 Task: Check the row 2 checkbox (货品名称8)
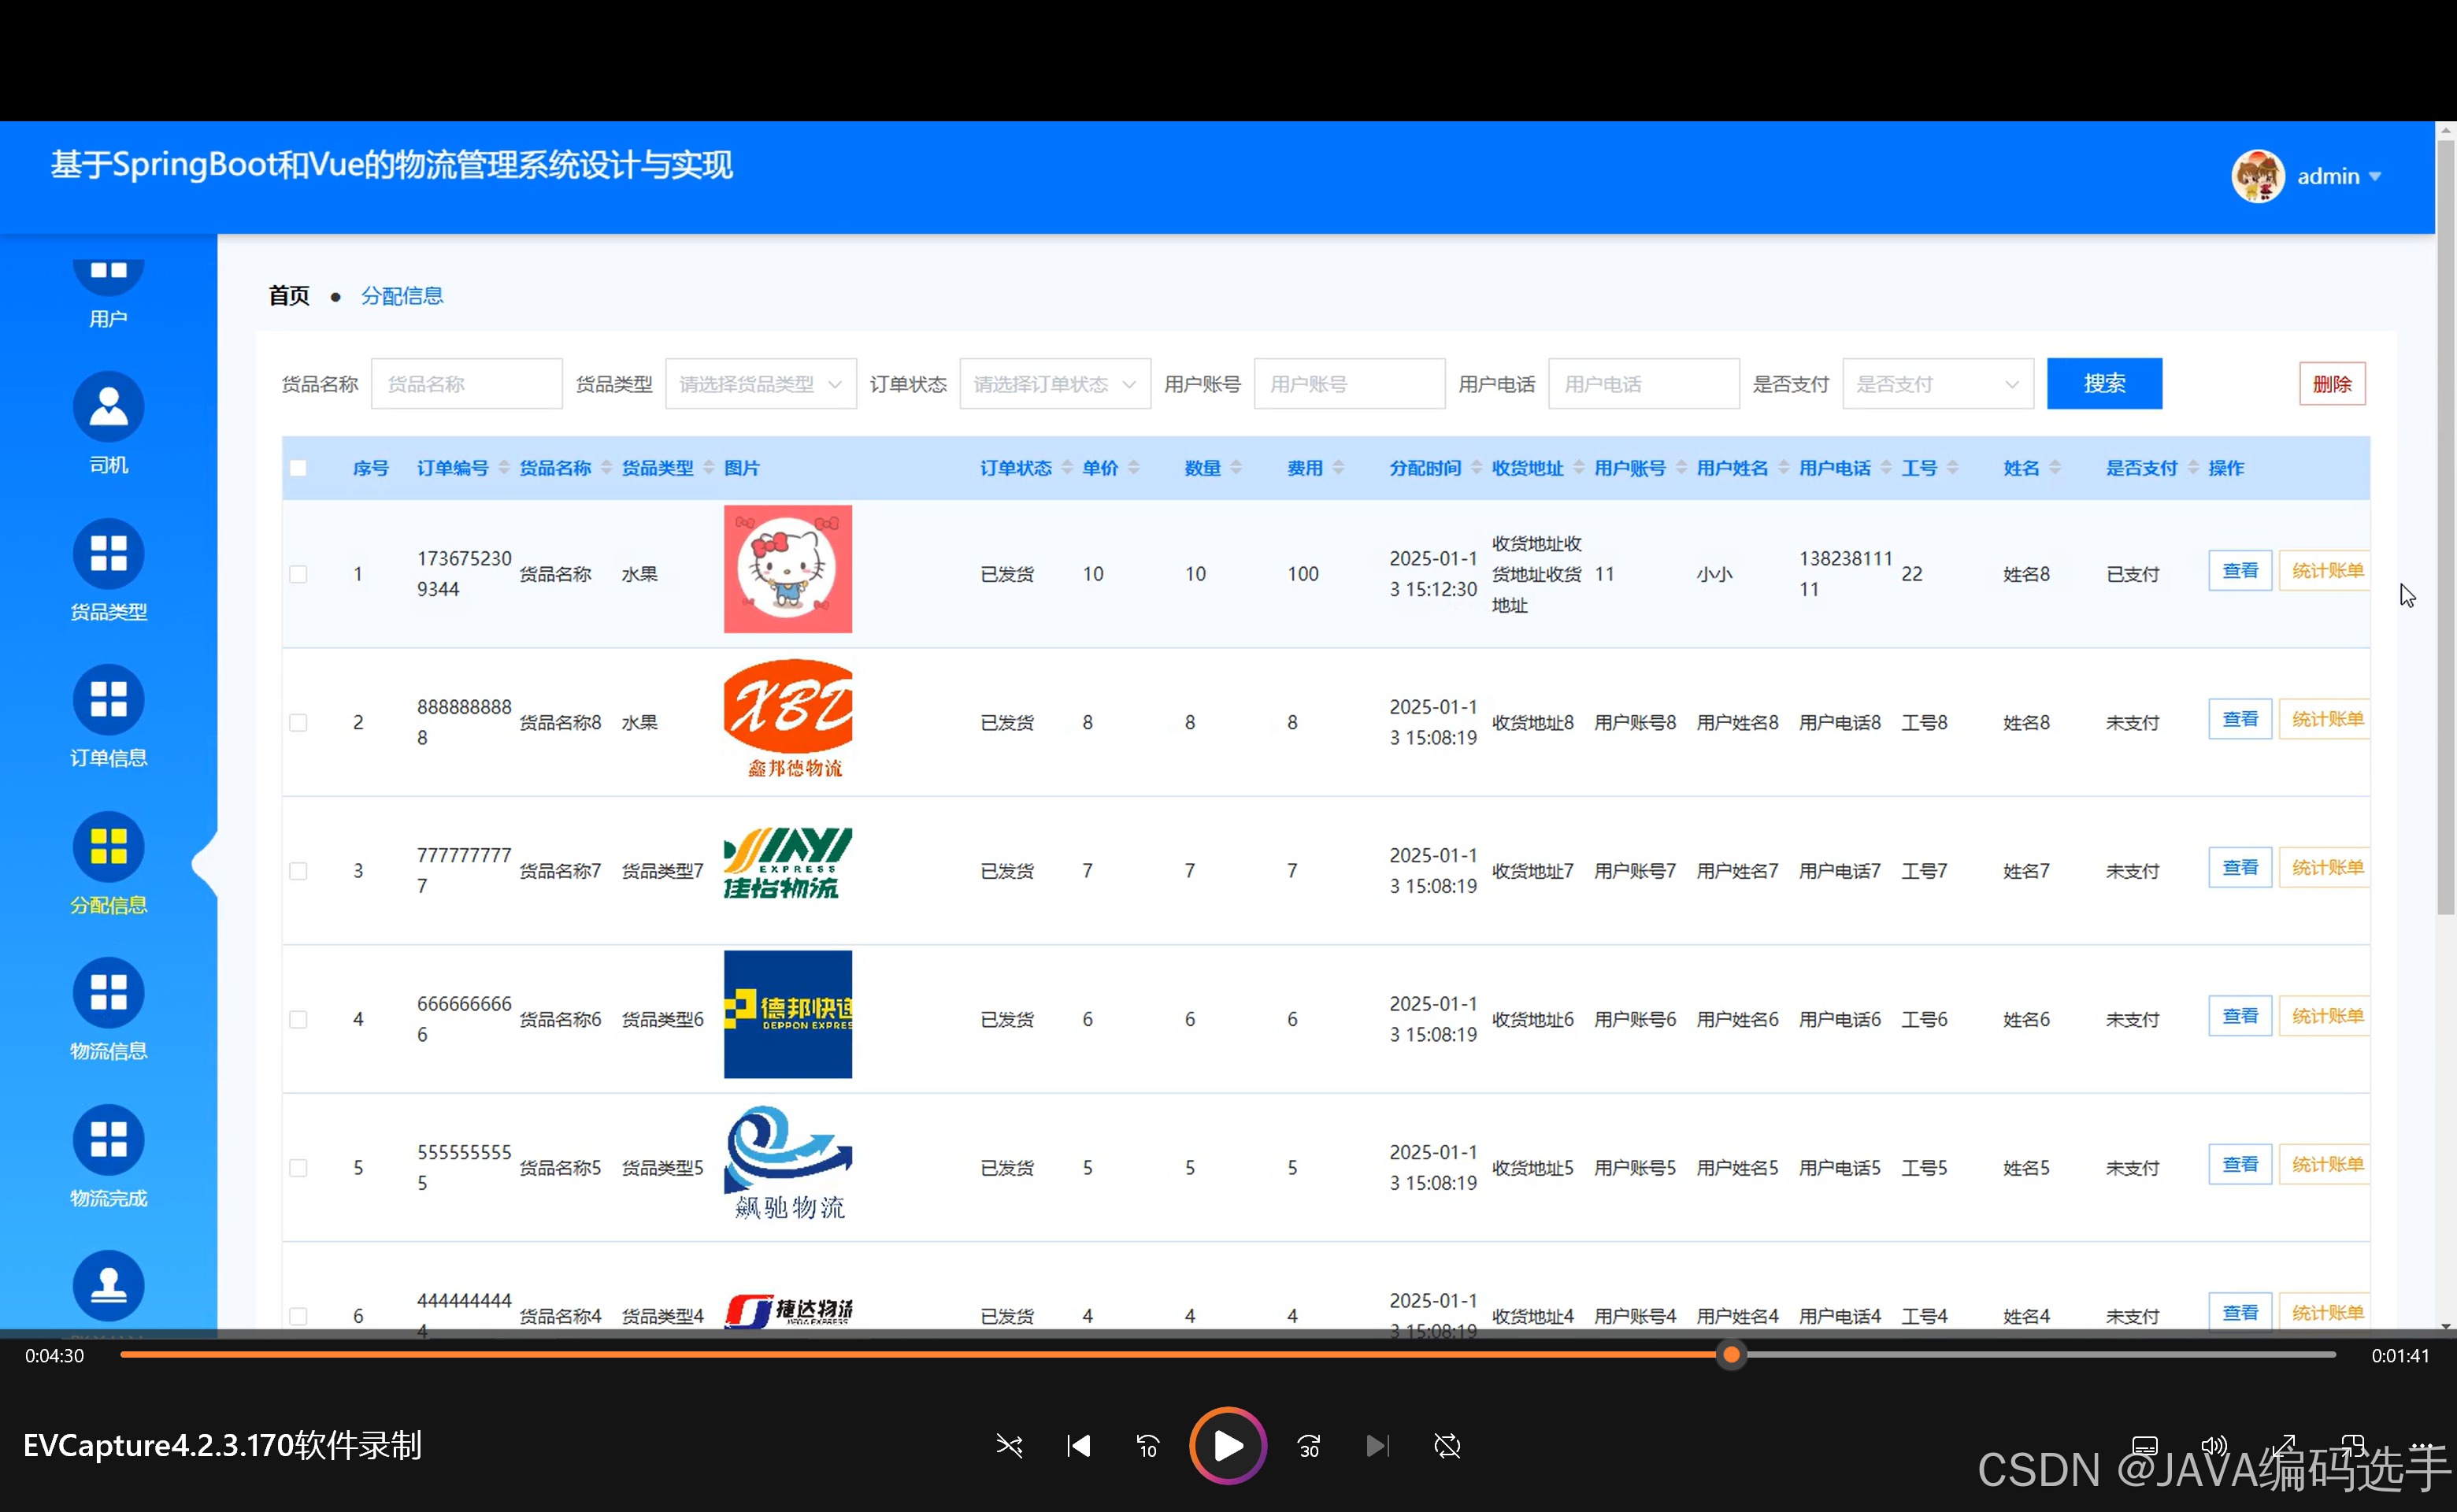(298, 722)
